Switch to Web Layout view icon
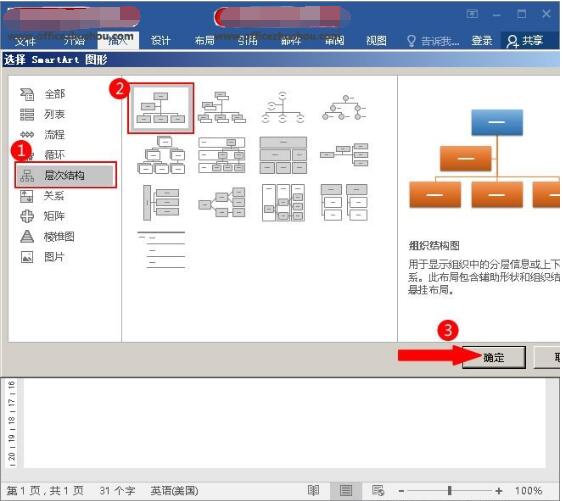The image size is (563, 501). 378,490
